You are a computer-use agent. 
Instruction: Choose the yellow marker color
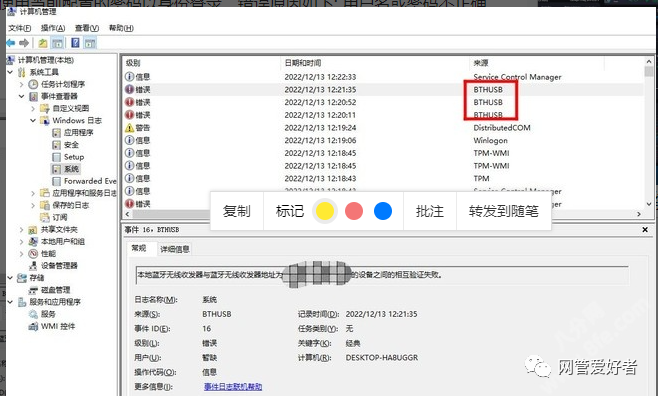pyautogui.click(x=325, y=211)
